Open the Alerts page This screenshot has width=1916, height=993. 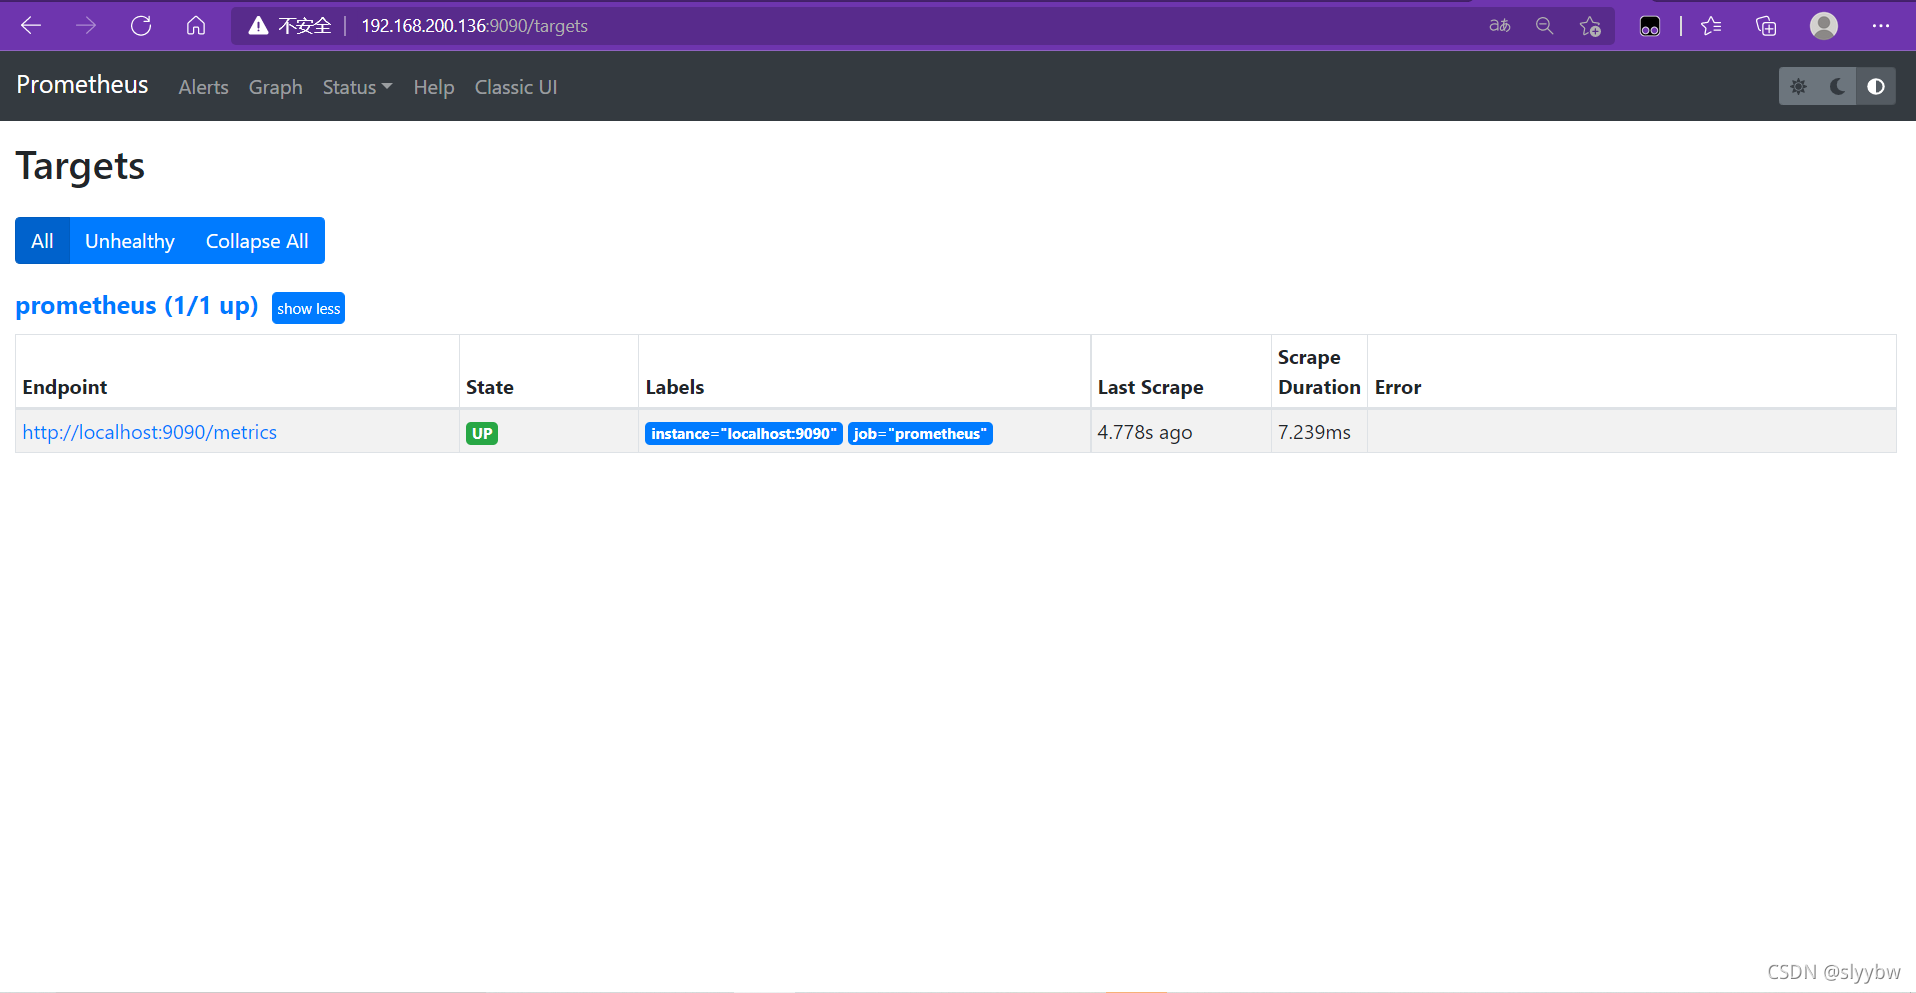[x=203, y=87]
